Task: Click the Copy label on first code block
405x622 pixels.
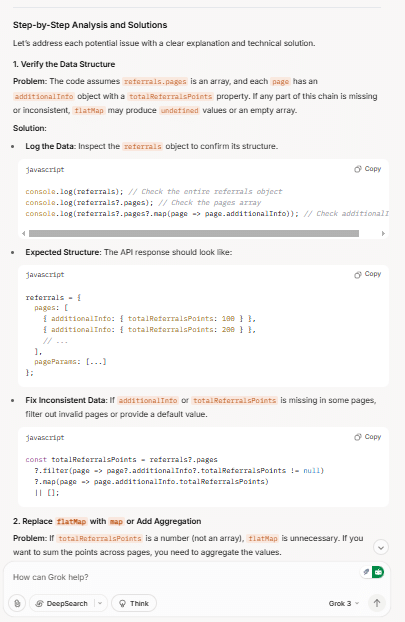Action: [x=372, y=169]
